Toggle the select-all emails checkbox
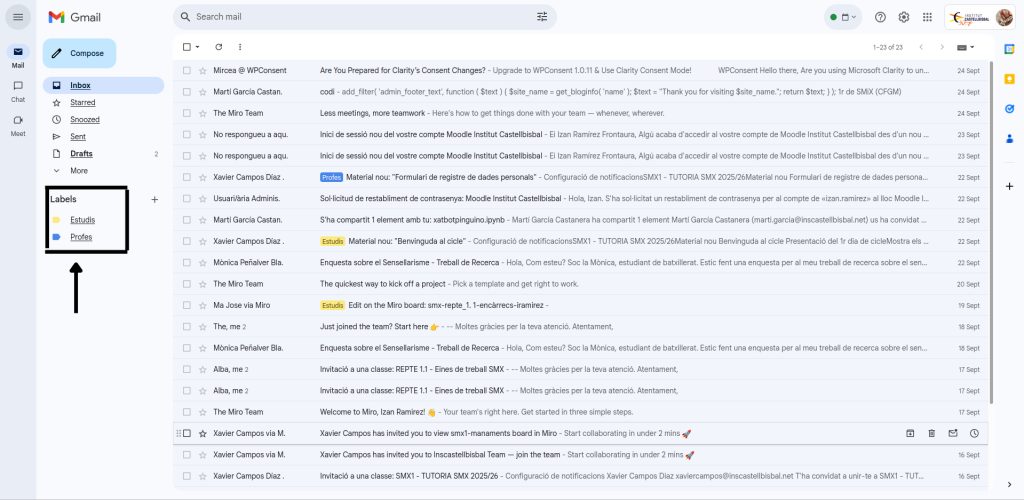 click(186, 47)
